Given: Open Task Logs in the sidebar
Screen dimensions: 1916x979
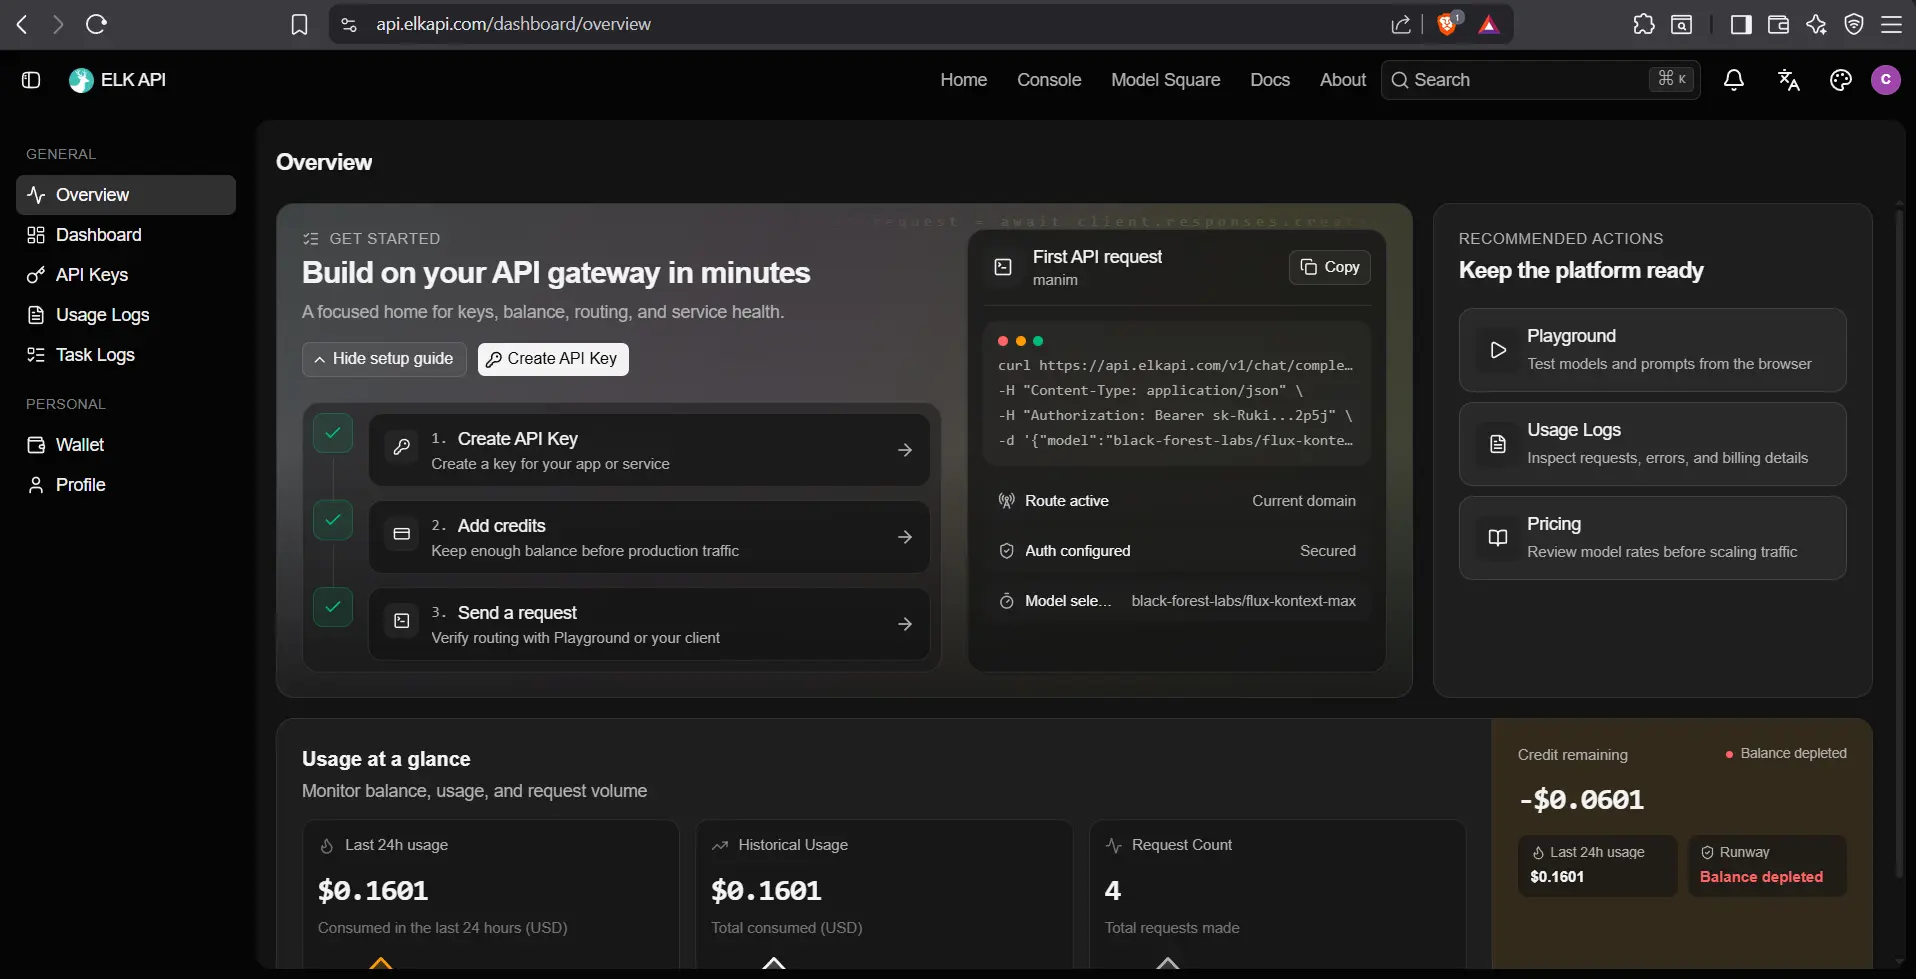Looking at the screenshot, I should (126, 355).
